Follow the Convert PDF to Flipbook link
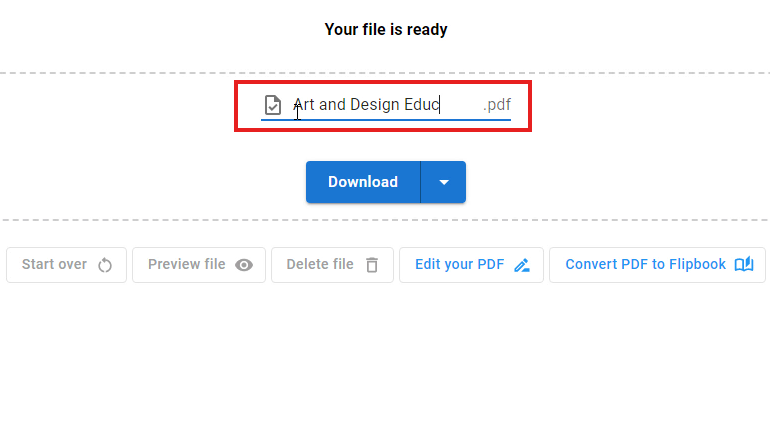 click(x=645, y=265)
